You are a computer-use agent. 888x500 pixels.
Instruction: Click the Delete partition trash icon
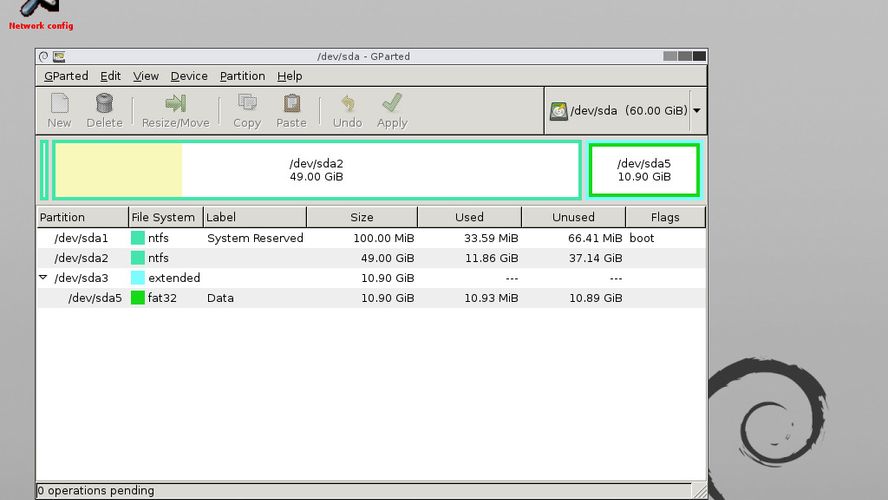[x=104, y=103]
